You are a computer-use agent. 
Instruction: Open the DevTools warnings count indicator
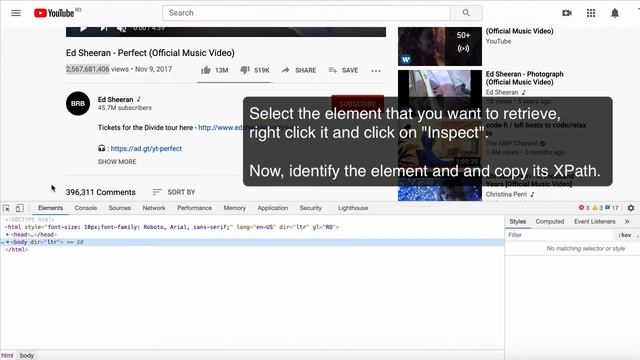(598, 208)
